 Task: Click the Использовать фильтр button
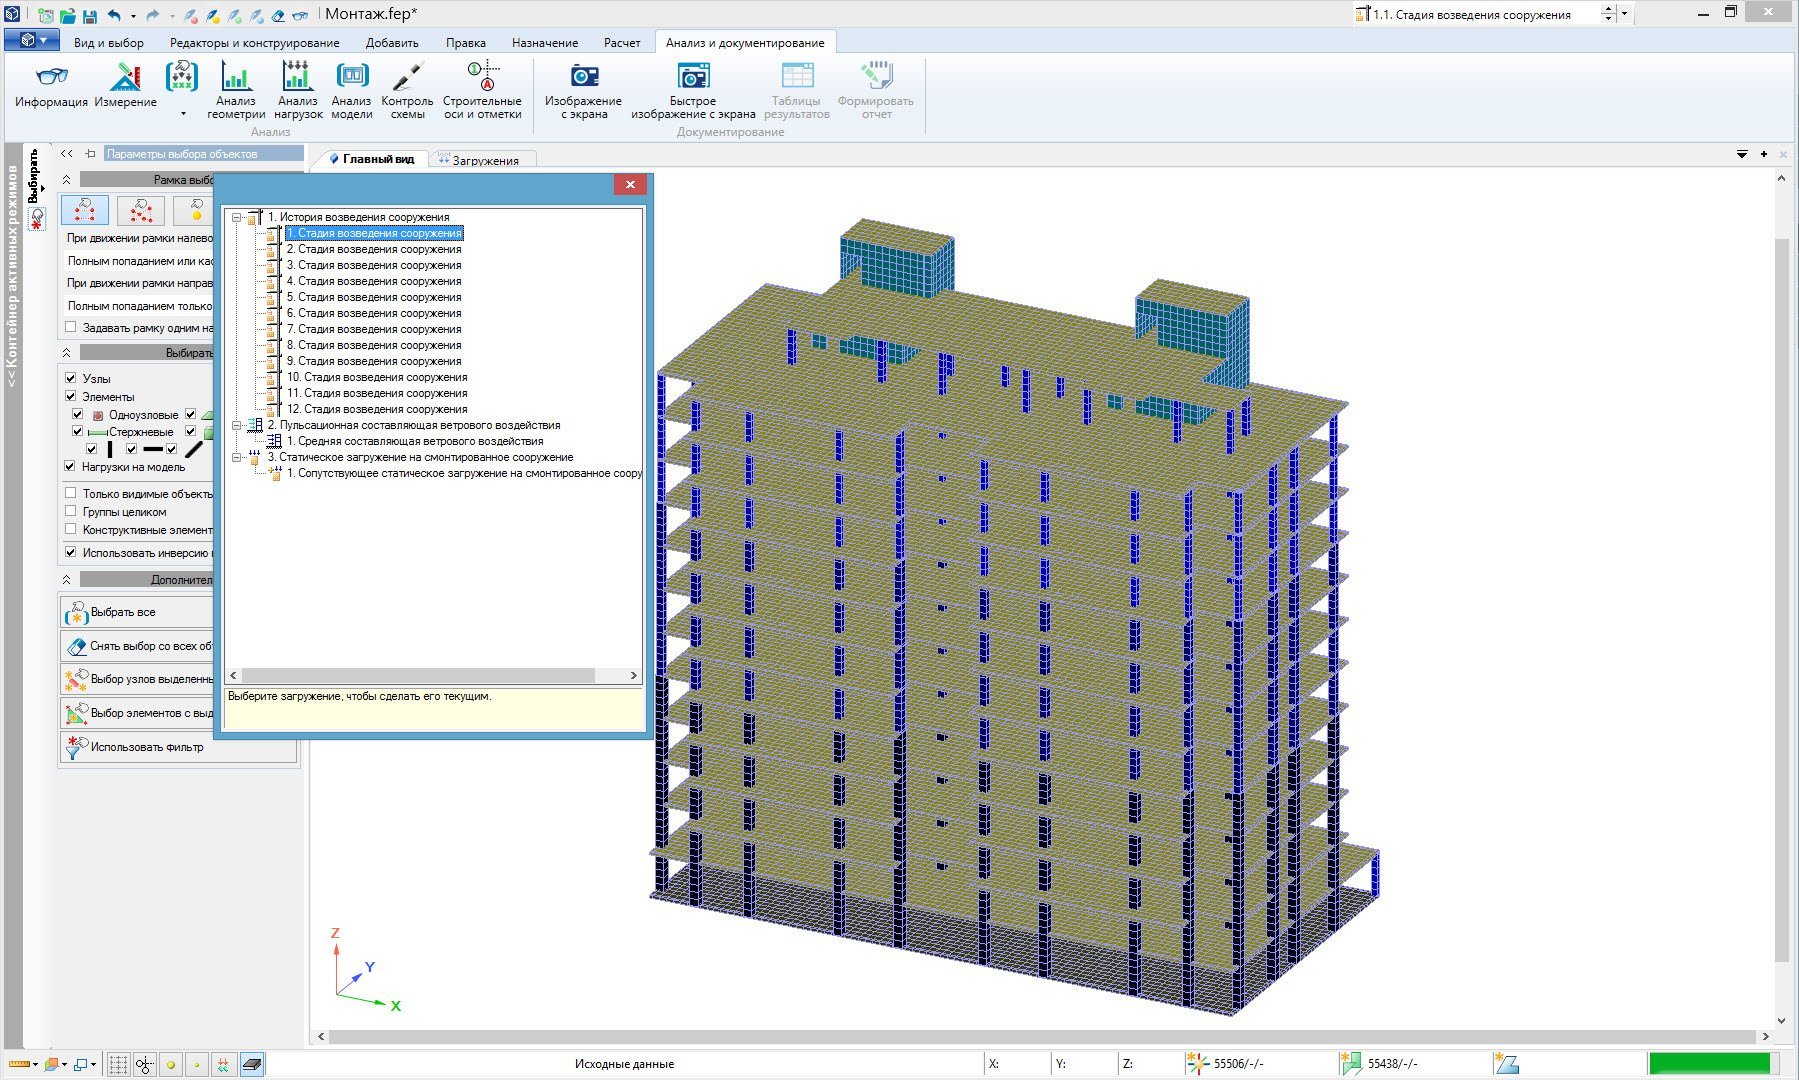pos(146,747)
